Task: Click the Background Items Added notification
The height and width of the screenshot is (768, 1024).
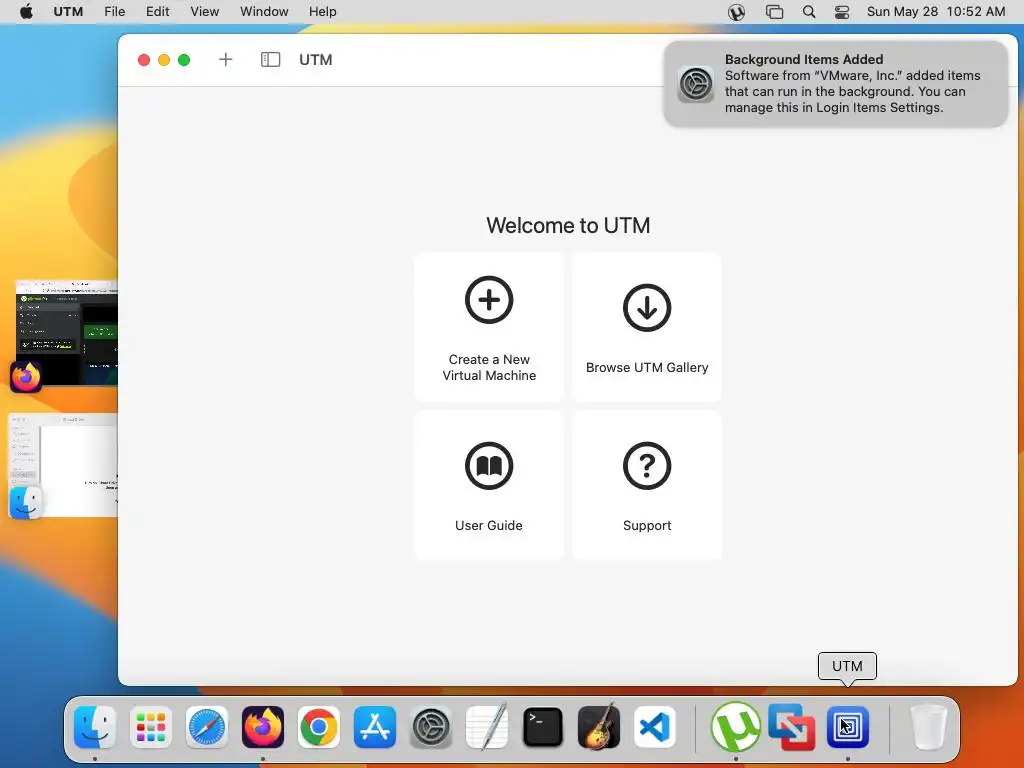Action: [835, 84]
